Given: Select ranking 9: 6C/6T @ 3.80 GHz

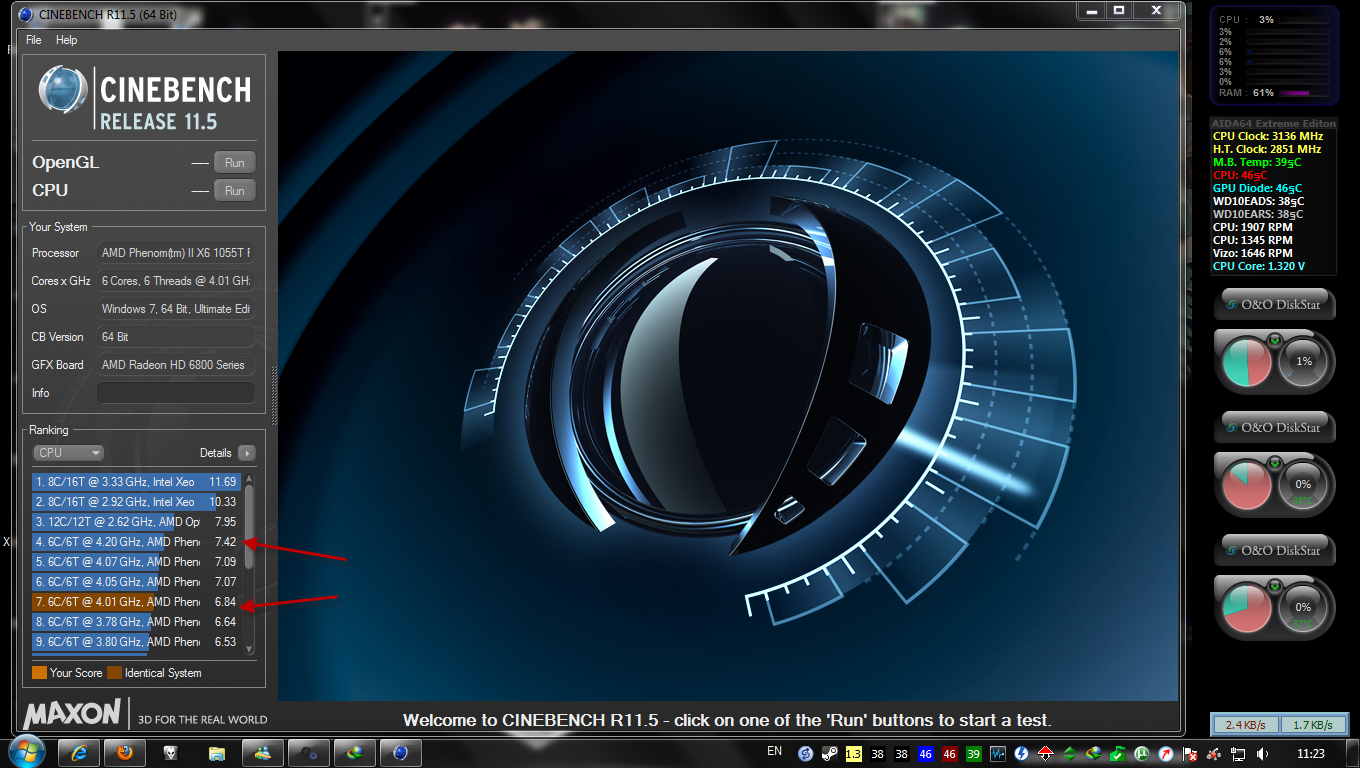Looking at the screenshot, I should click(x=137, y=642).
